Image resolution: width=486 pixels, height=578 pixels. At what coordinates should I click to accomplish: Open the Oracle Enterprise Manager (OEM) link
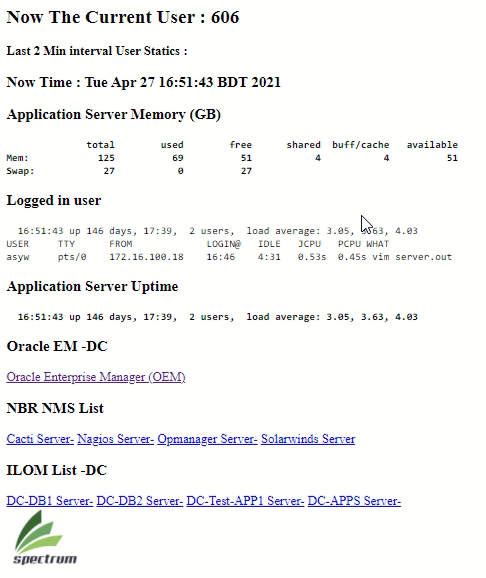[x=96, y=377]
